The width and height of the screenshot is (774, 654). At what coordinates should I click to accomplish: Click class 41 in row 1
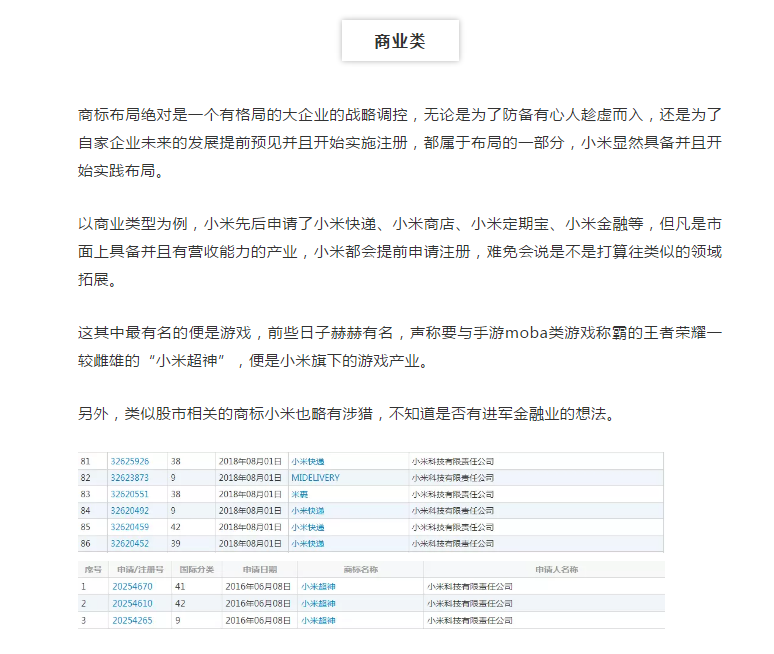180,586
